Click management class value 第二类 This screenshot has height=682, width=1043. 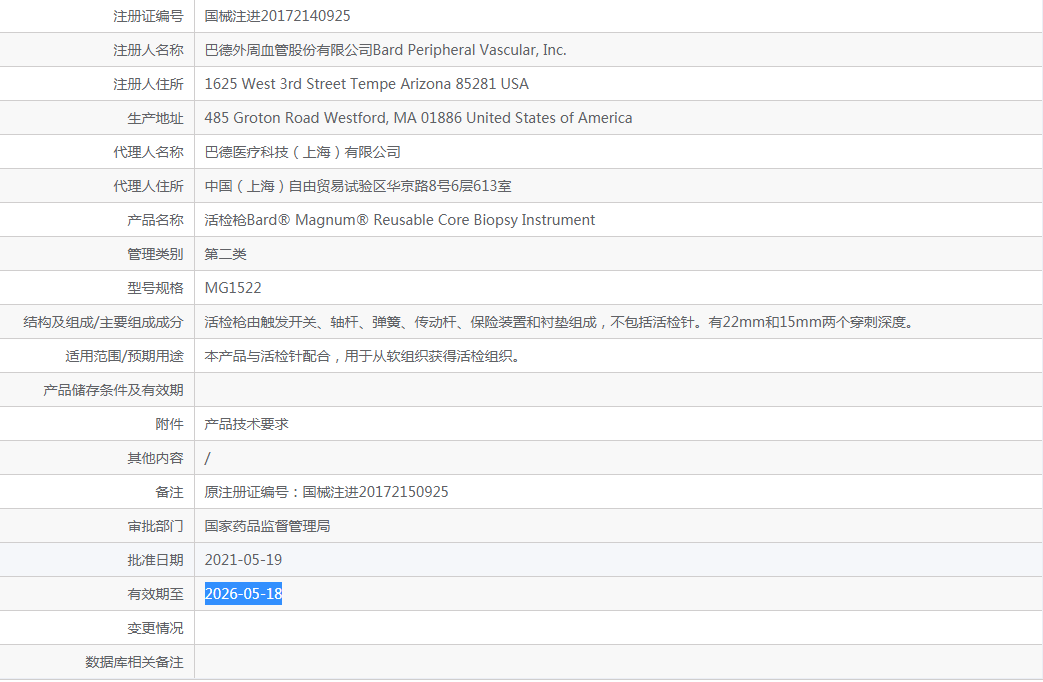click(x=225, y=254)
